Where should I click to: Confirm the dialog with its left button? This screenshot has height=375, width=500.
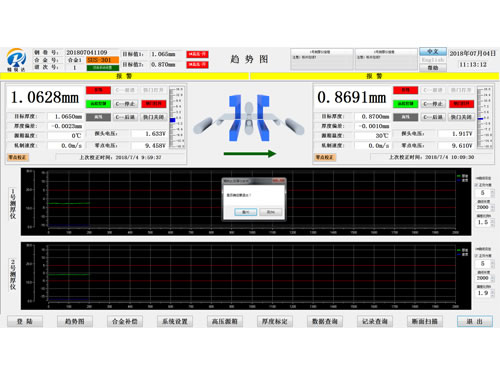[245, 212]
